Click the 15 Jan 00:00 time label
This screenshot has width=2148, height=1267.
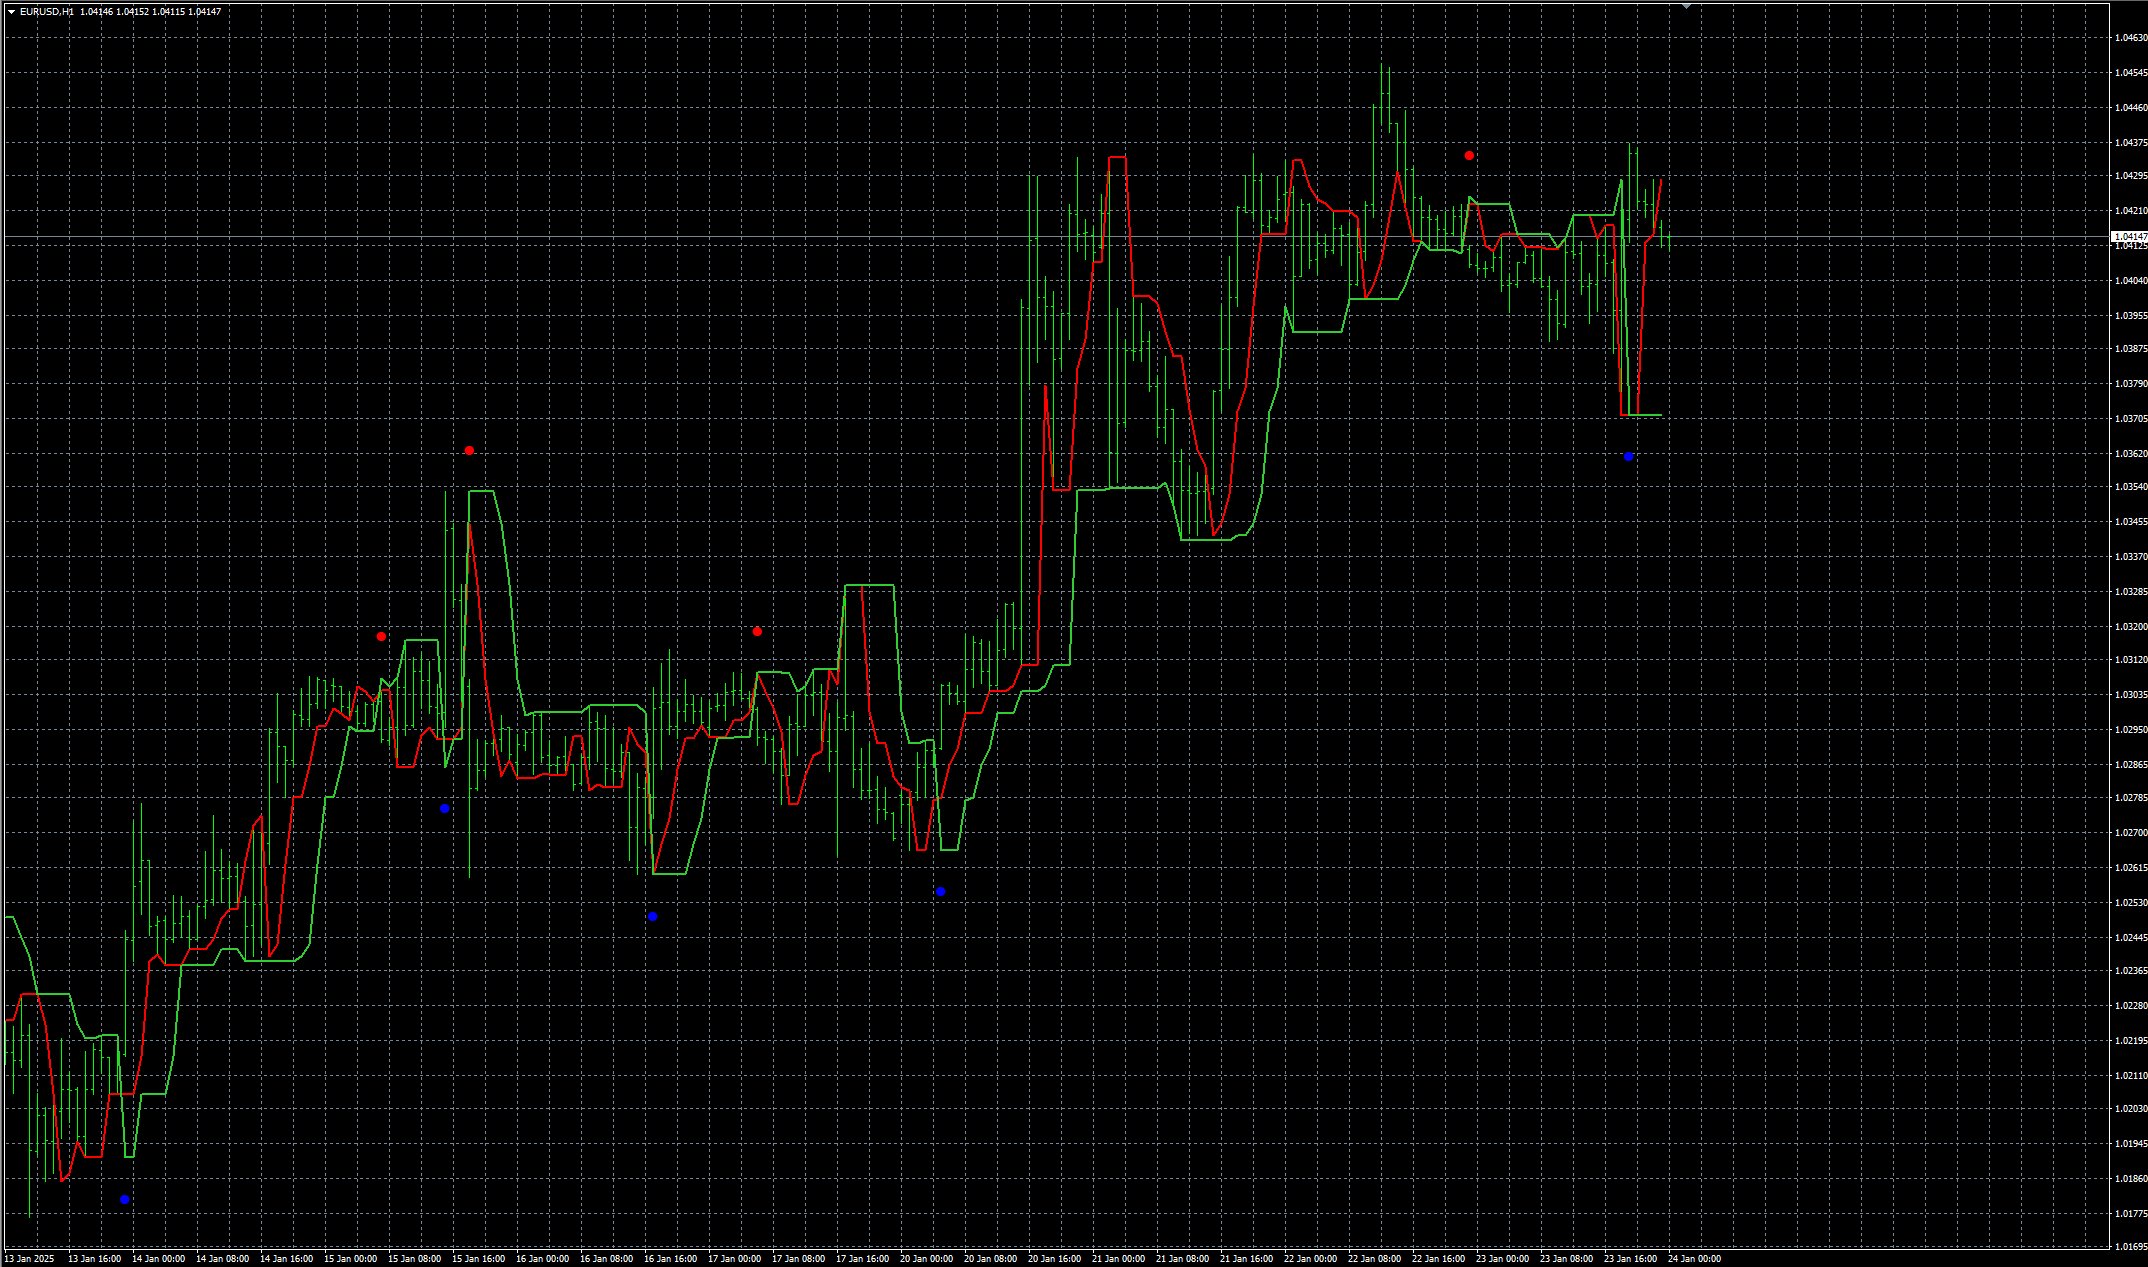point(350,1259)
